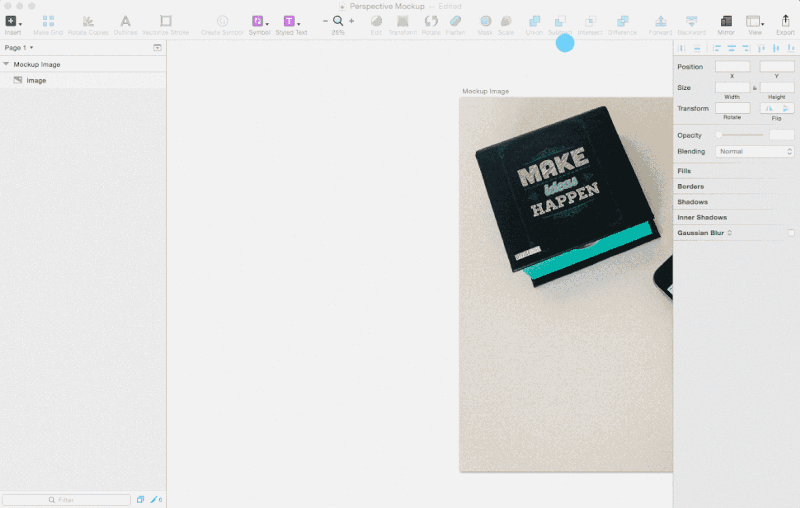
Task: Click the Flatten toolbar icon
Action: pos(455,21)
